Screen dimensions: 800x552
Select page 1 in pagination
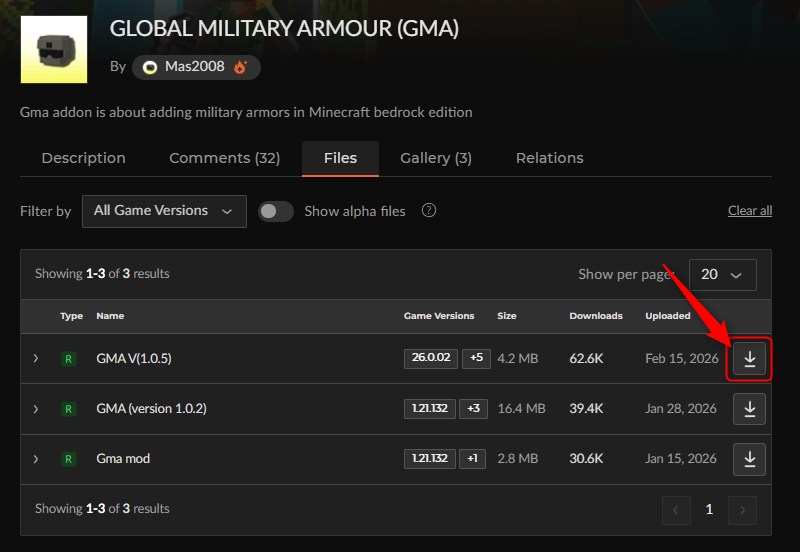pos(709,509)
